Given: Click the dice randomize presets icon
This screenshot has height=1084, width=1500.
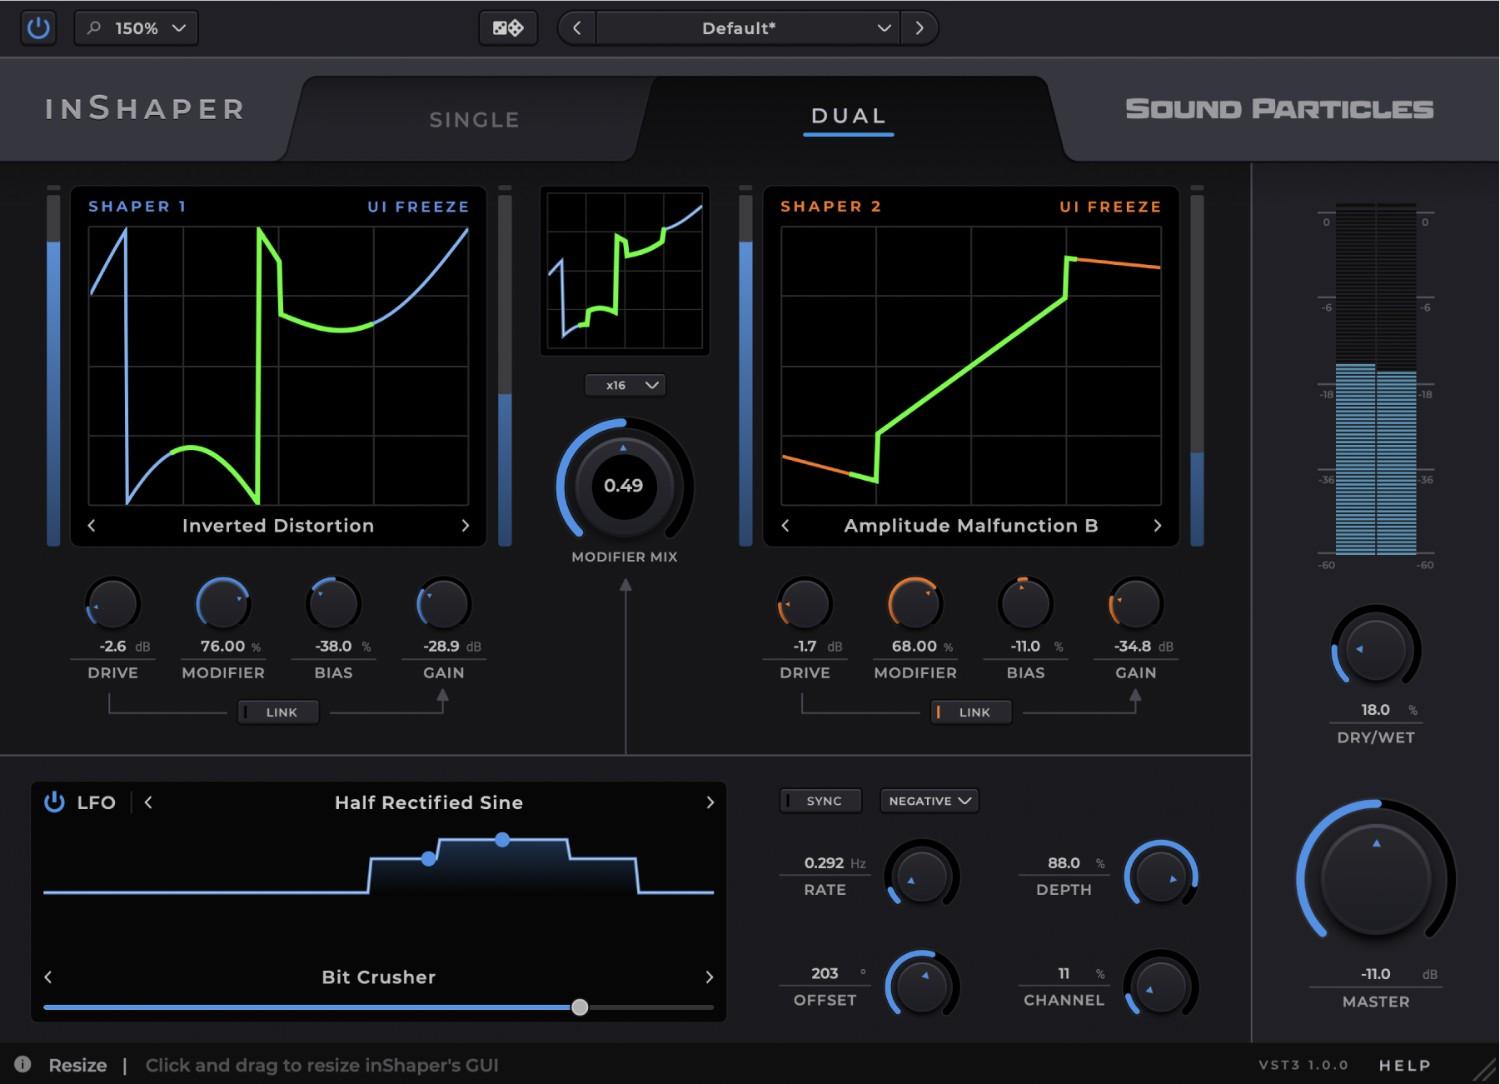Looking at the screenshot, I should click(x=508, y=28).
